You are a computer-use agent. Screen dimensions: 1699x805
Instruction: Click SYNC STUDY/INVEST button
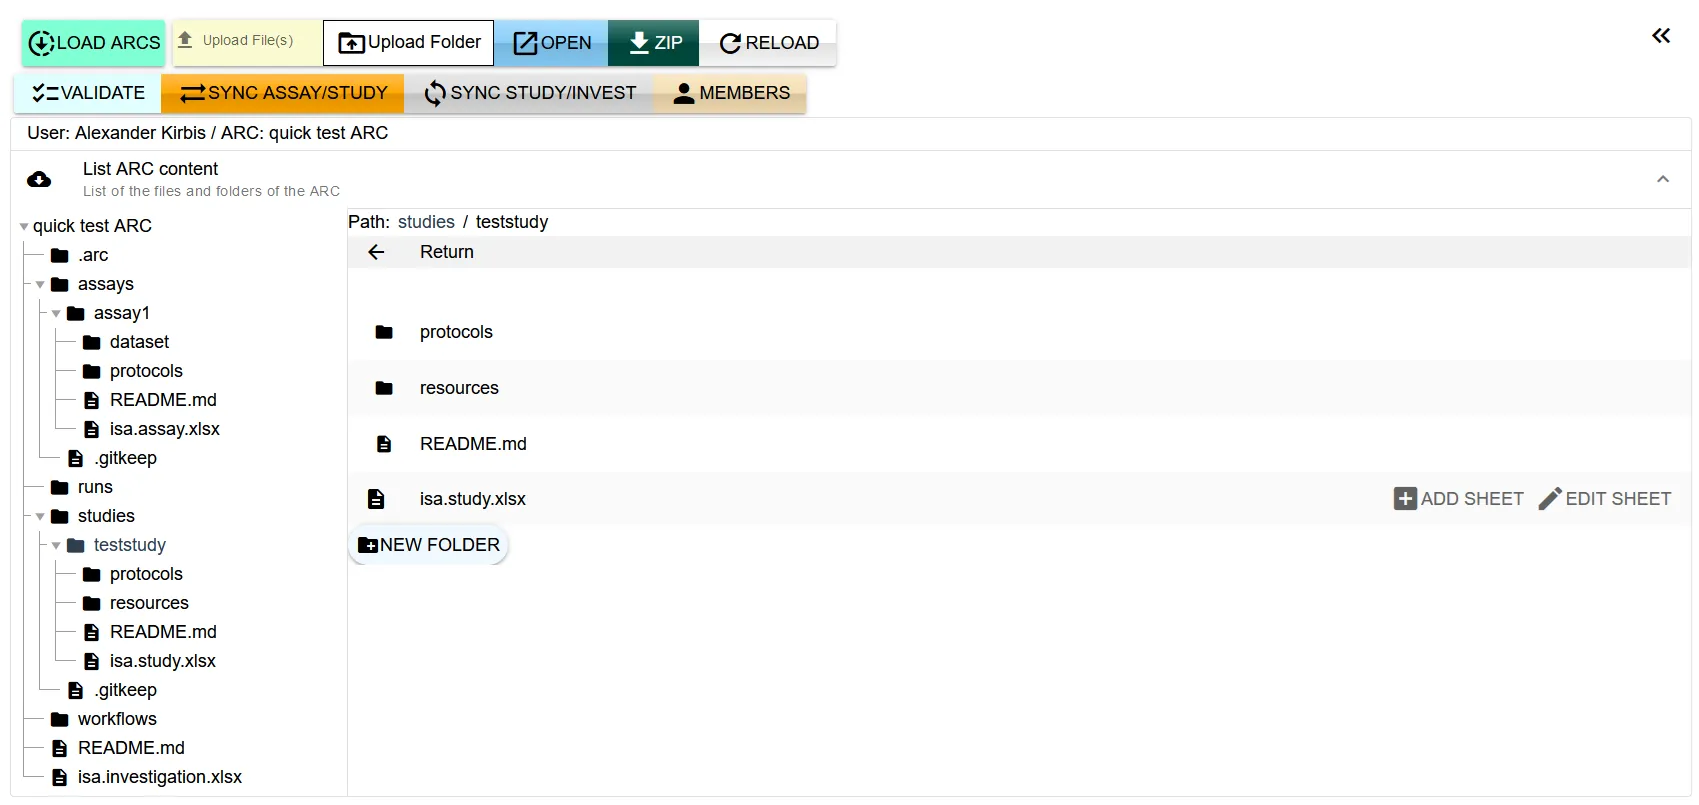coord(529,93)
